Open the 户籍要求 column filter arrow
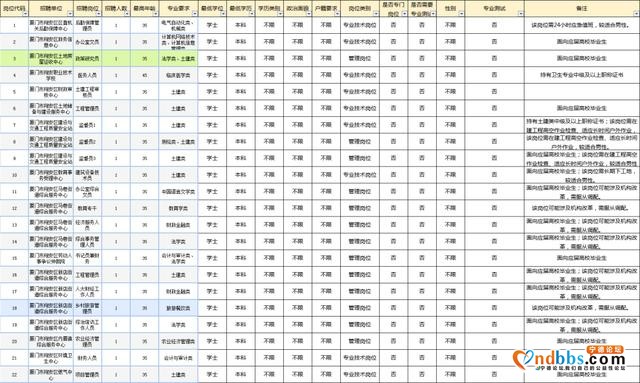This screenshot has height=383, width=640. pos(337,14)
